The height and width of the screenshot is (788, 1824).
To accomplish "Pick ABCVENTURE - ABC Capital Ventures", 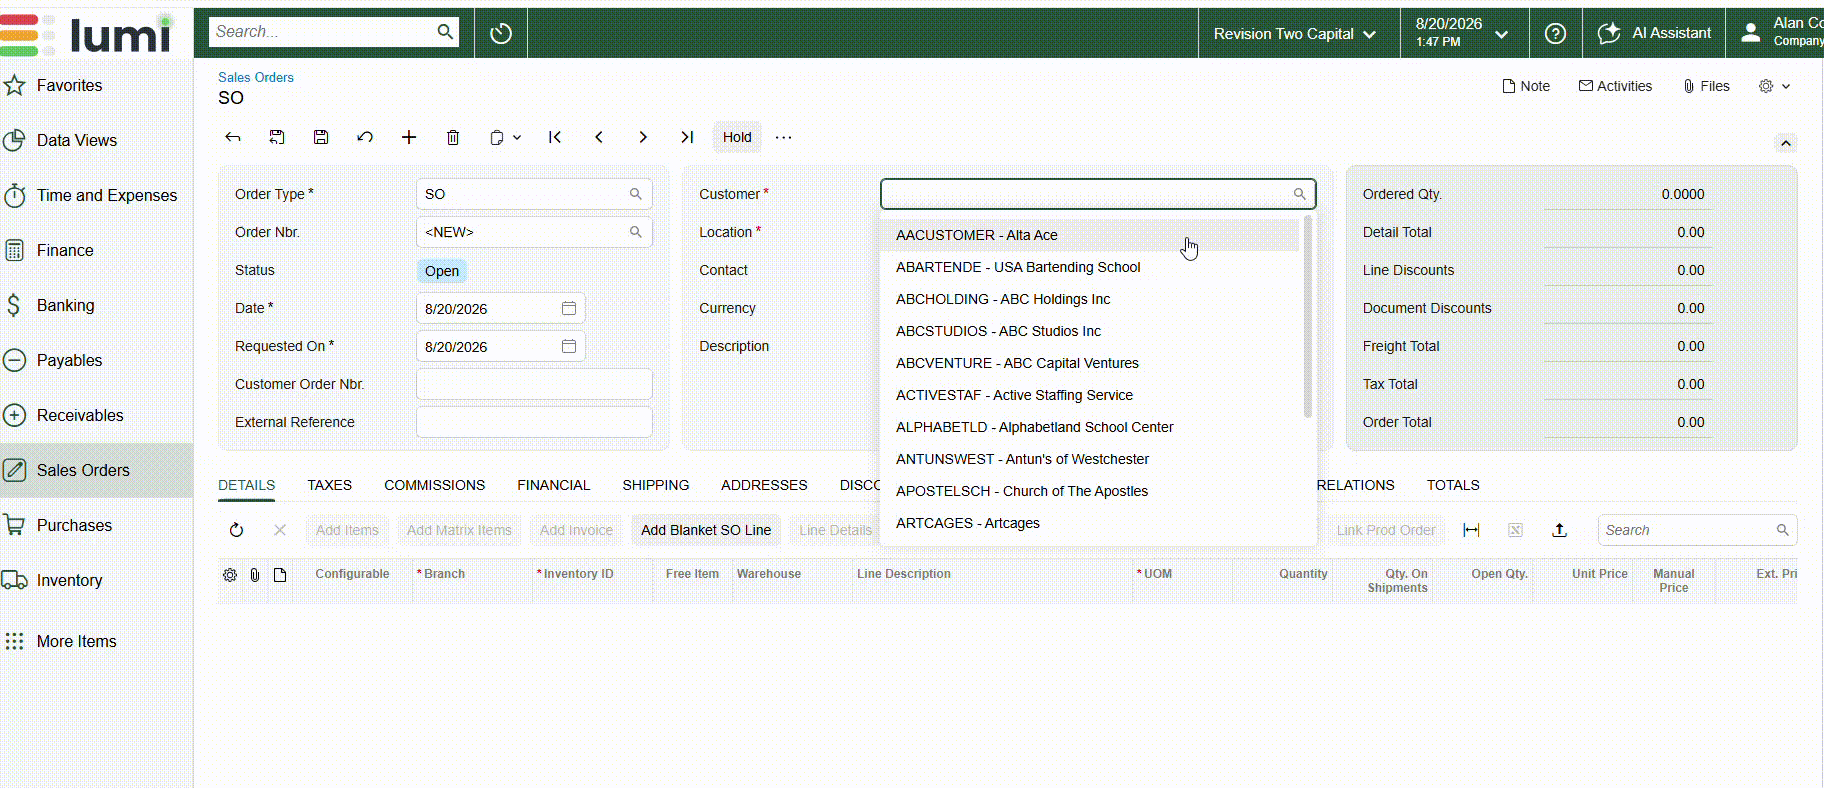I will point(1089,363).
